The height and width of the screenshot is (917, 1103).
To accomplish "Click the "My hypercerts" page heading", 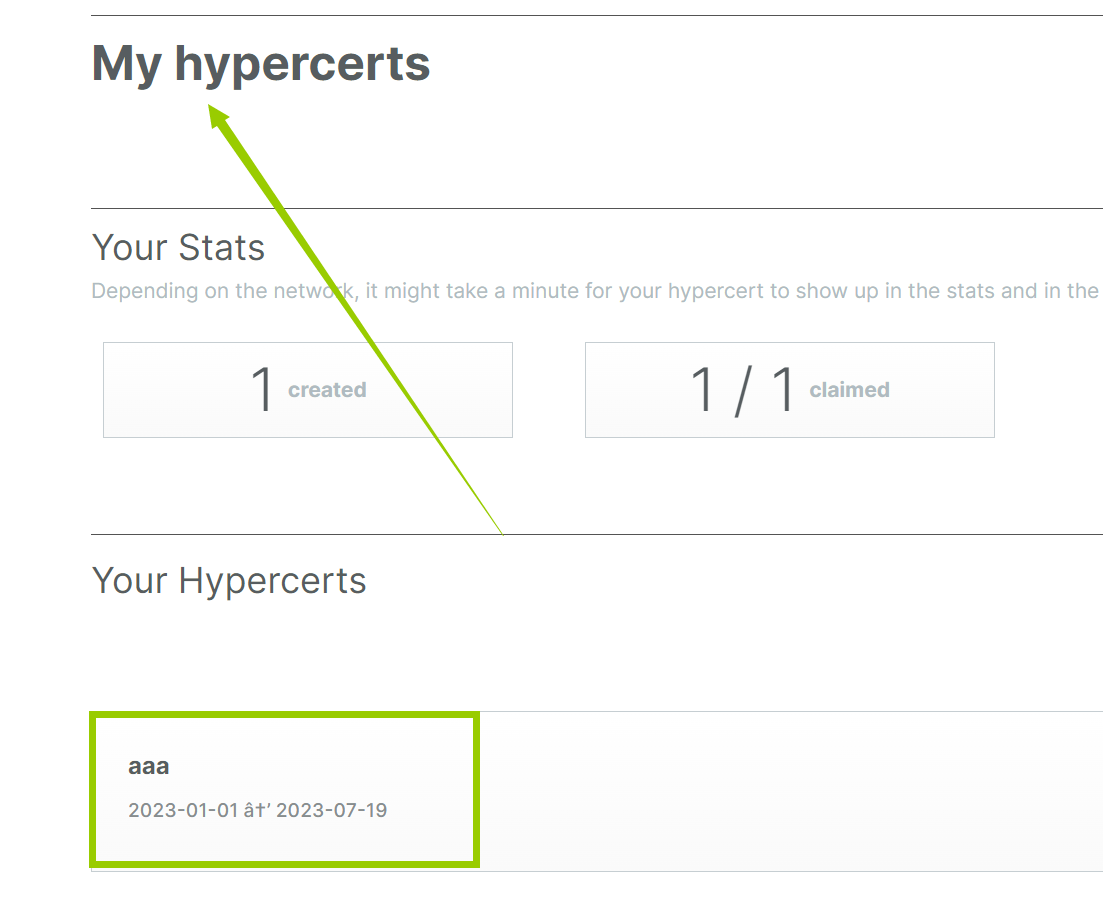I will (261, 64).
